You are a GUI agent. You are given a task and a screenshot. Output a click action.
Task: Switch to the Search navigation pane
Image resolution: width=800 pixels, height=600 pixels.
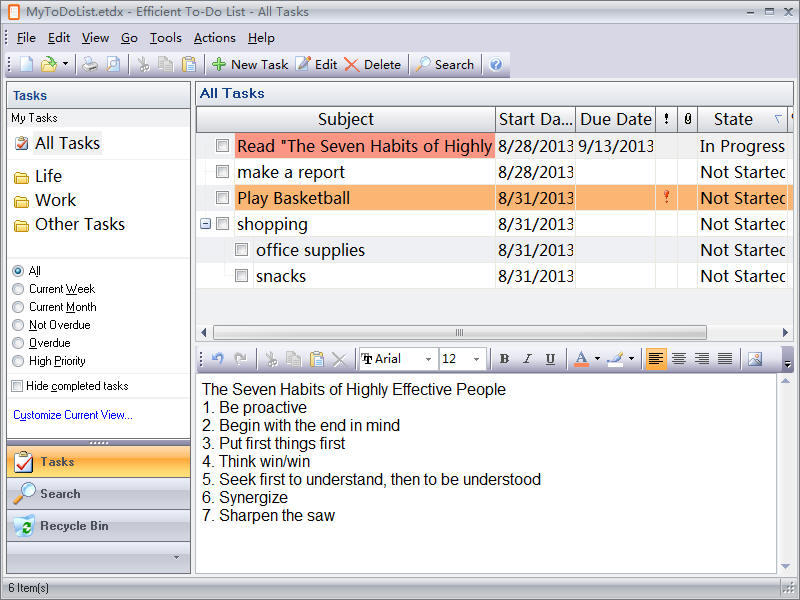point(98,494)
